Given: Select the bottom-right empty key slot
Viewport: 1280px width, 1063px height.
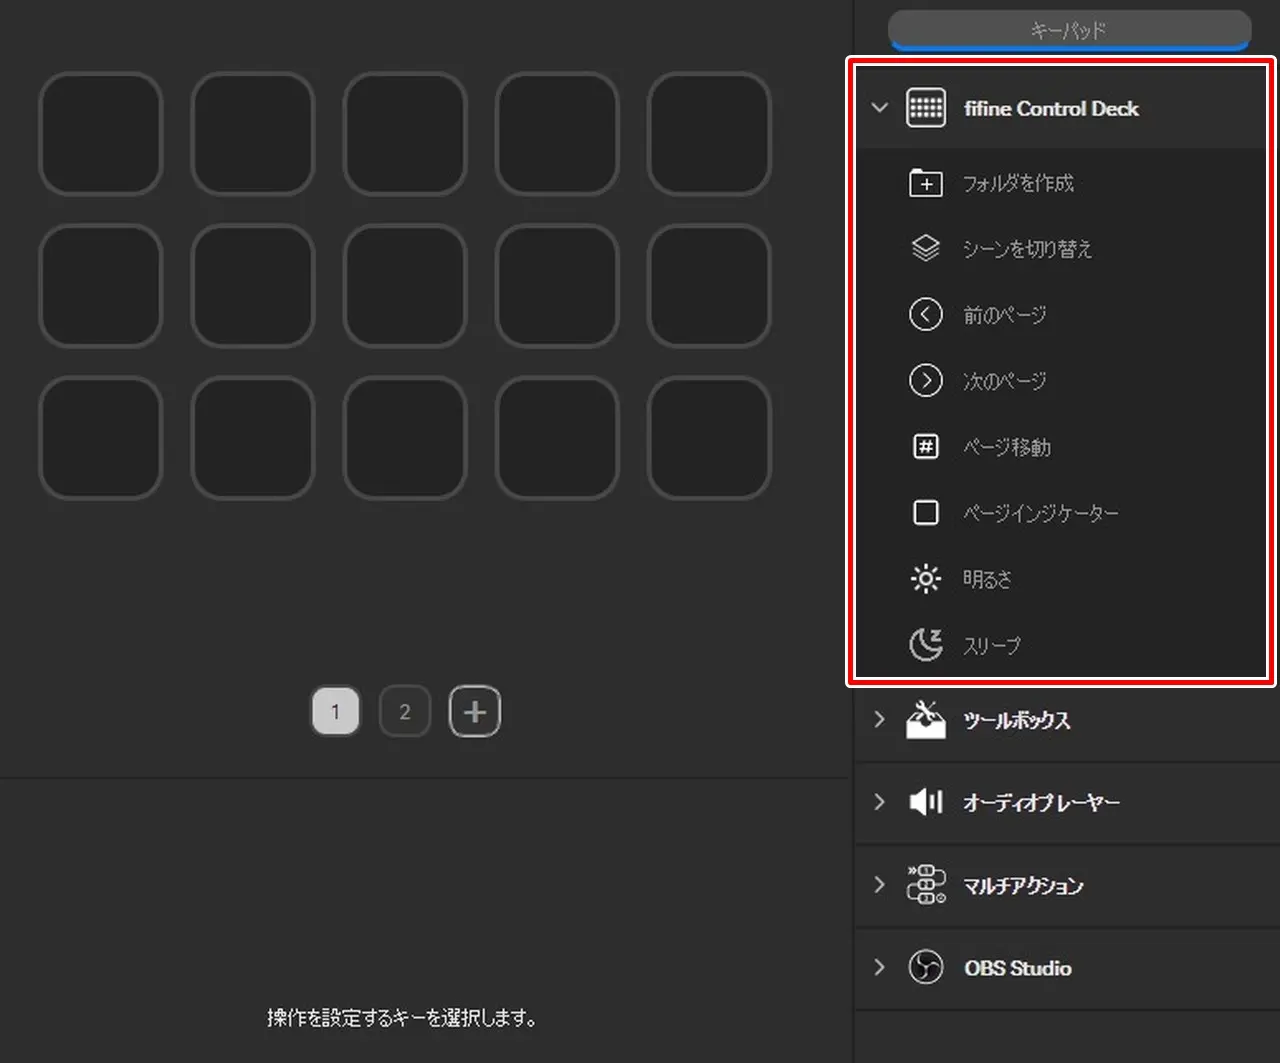Looking at the screenshot, I should [x=709, y=438].
